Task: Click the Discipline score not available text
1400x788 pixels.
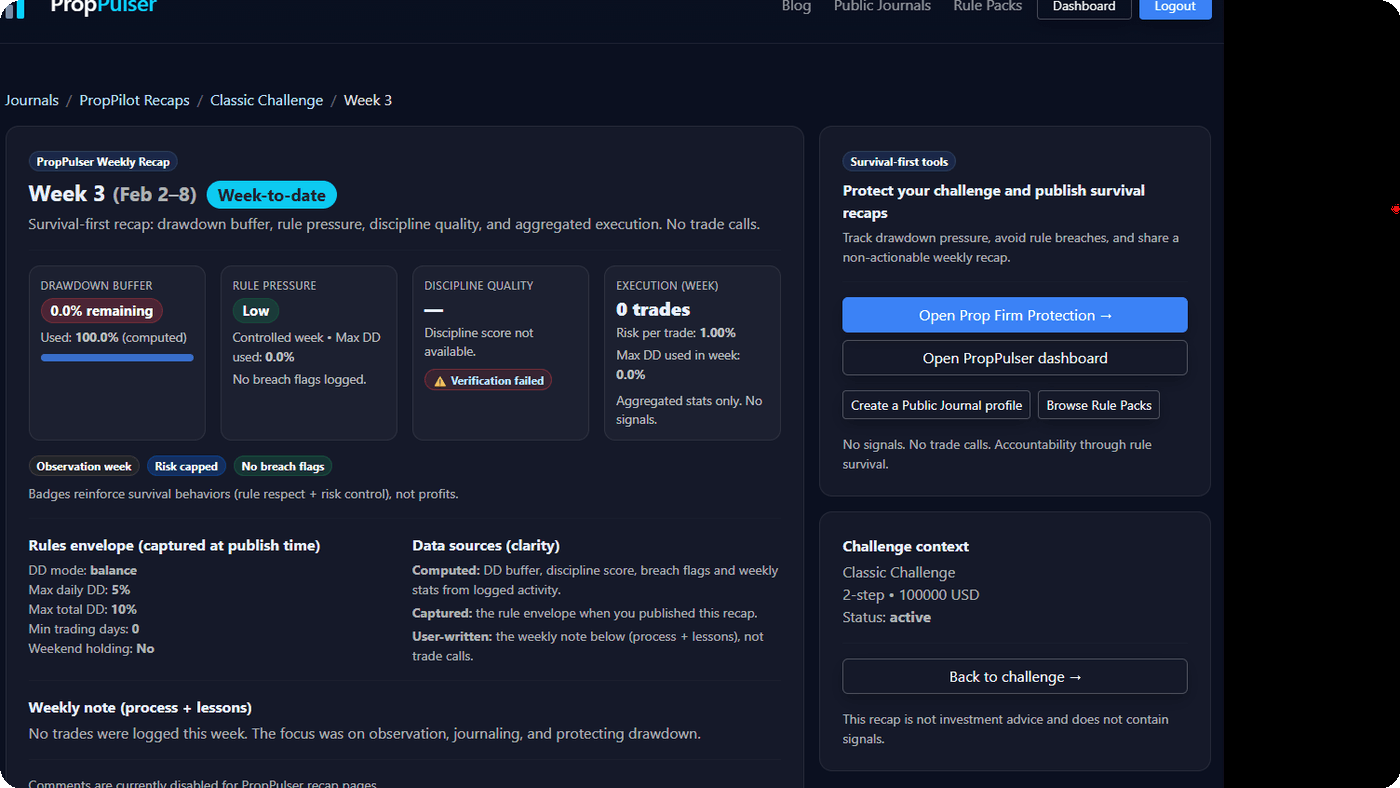Action: (480, 342)
